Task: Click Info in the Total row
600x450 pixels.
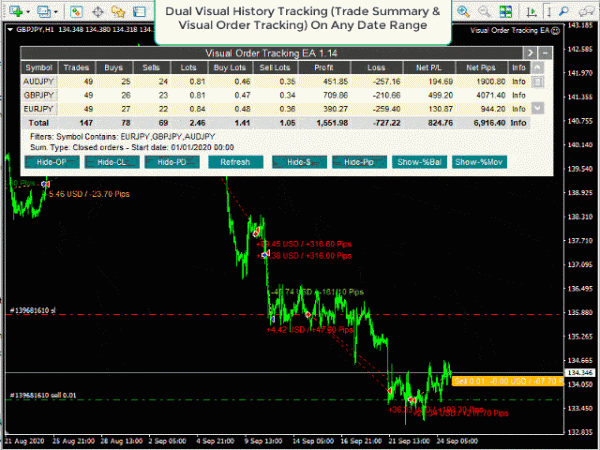Action: pos(518,120)
